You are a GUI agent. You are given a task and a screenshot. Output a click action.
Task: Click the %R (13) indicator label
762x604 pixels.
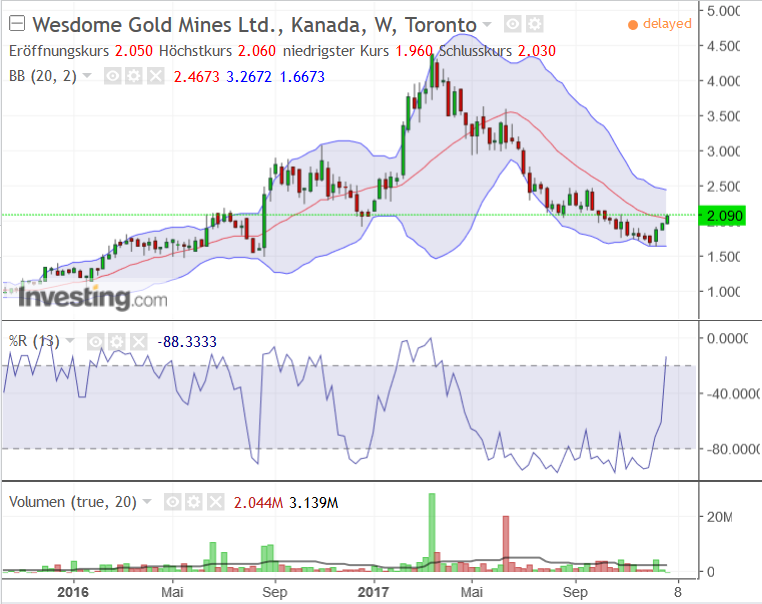34,341
